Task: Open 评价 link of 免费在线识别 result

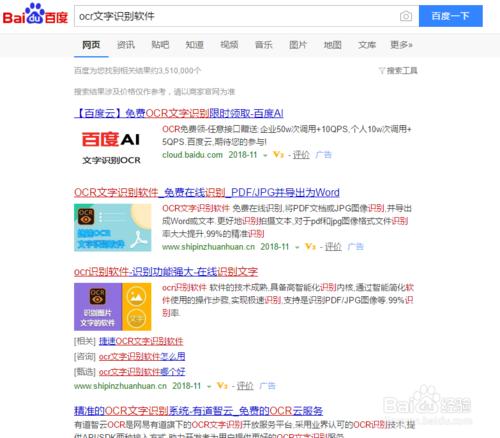Action: (x=333, y=247)
